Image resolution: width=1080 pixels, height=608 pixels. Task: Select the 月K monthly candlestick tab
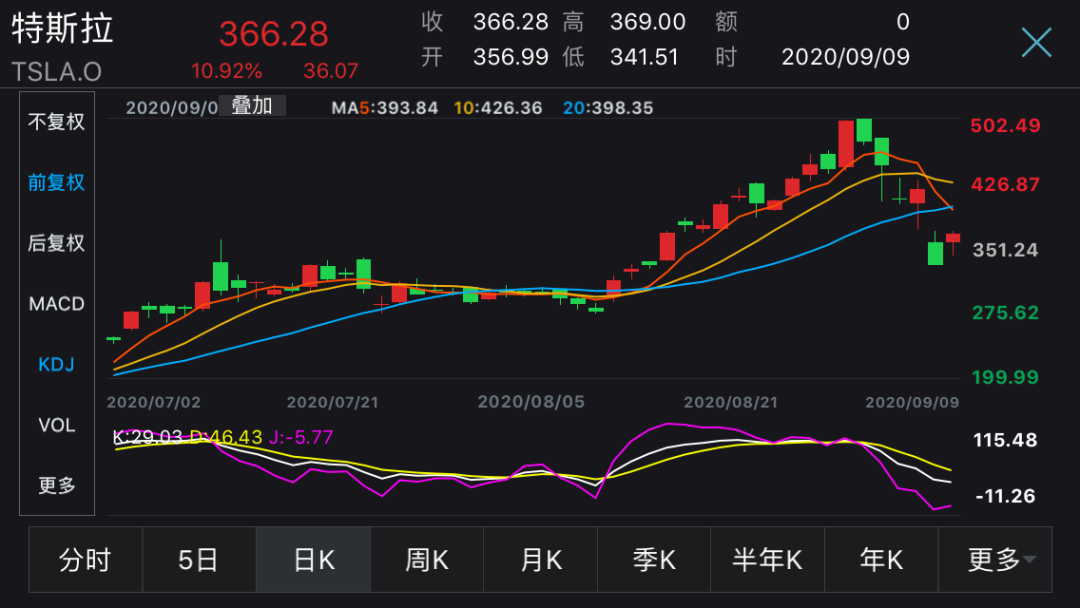point(541,560)
